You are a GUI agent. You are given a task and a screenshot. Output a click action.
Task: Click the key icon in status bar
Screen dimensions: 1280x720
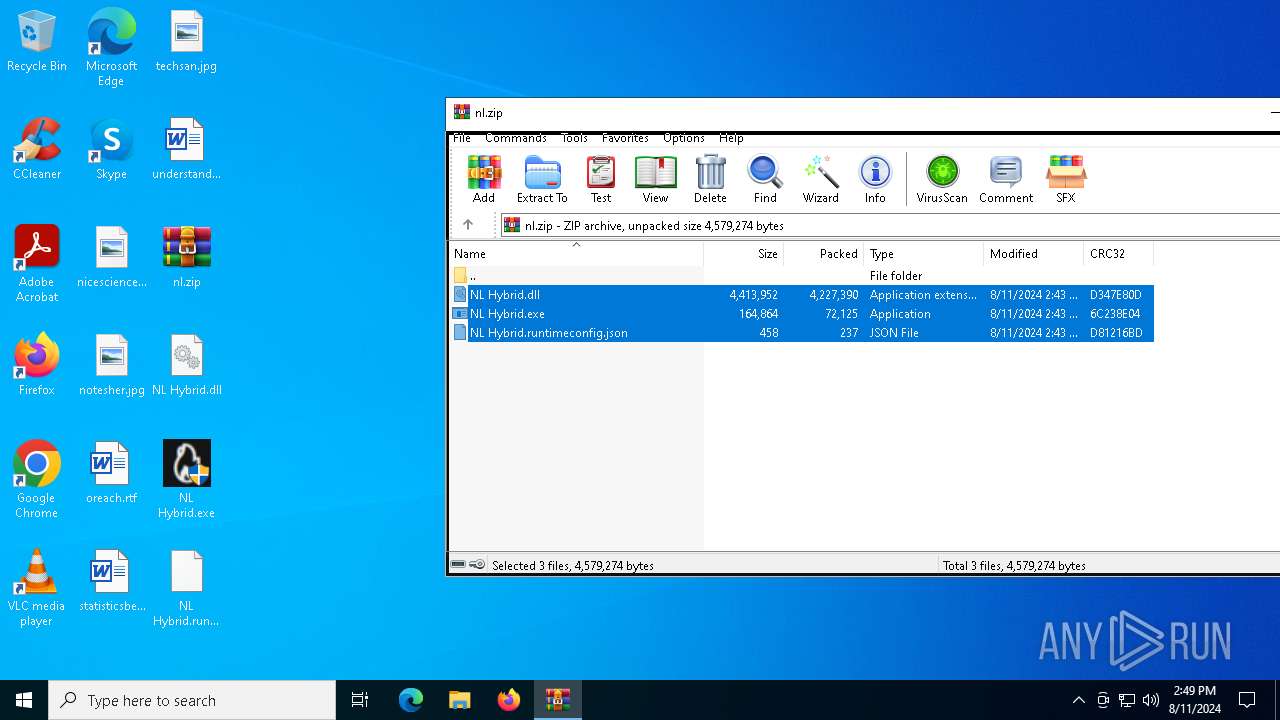click(x=477, y=565)
